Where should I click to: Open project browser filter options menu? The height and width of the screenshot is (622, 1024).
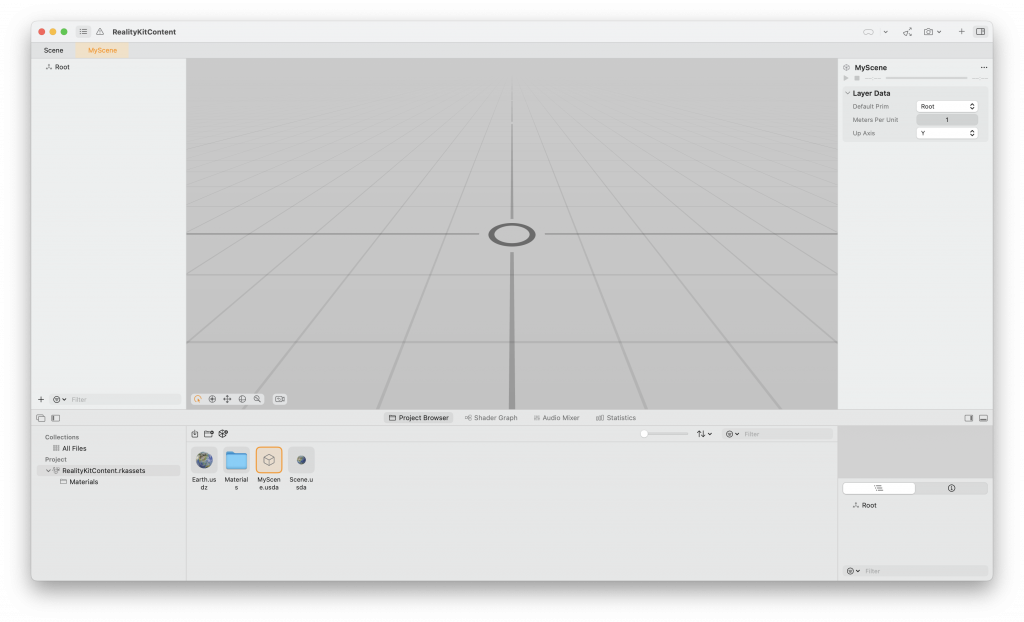coord(732,434)
